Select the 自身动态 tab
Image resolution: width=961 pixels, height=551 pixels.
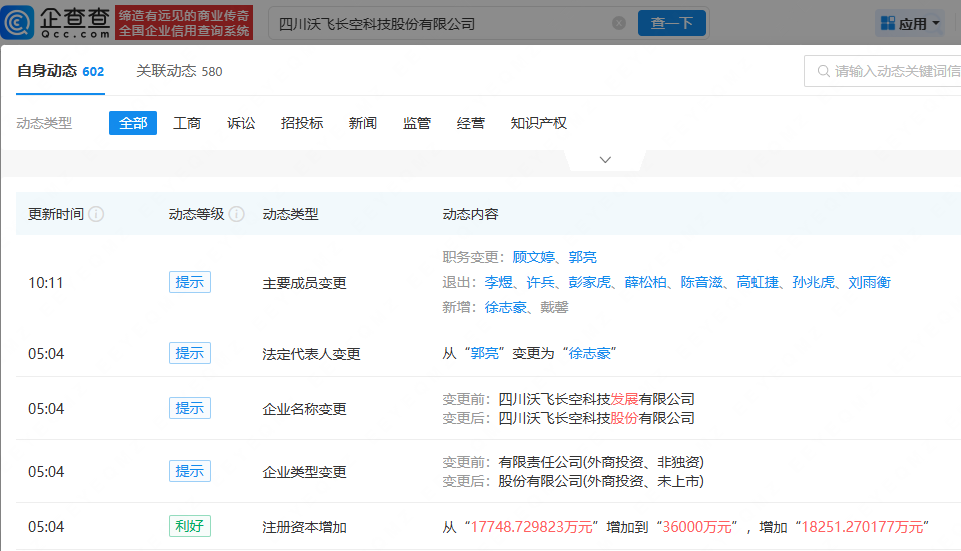[60, 71]
